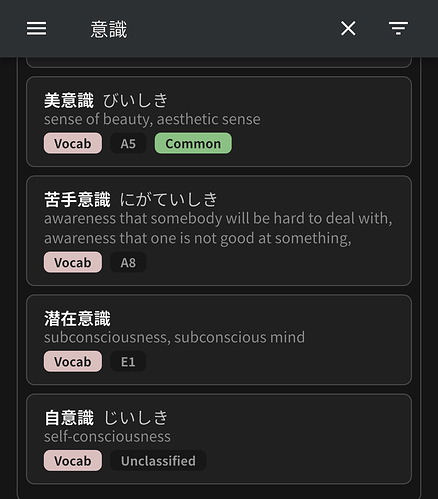Open the hamburger navigation menu
The image size is (438, 499).
point(37,28)
